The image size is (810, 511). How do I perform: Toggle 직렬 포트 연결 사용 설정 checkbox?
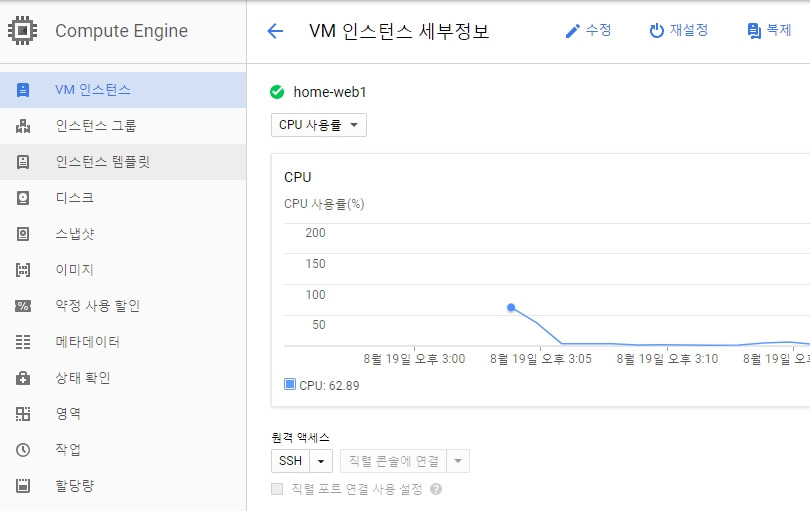click(x=277, y=489)
